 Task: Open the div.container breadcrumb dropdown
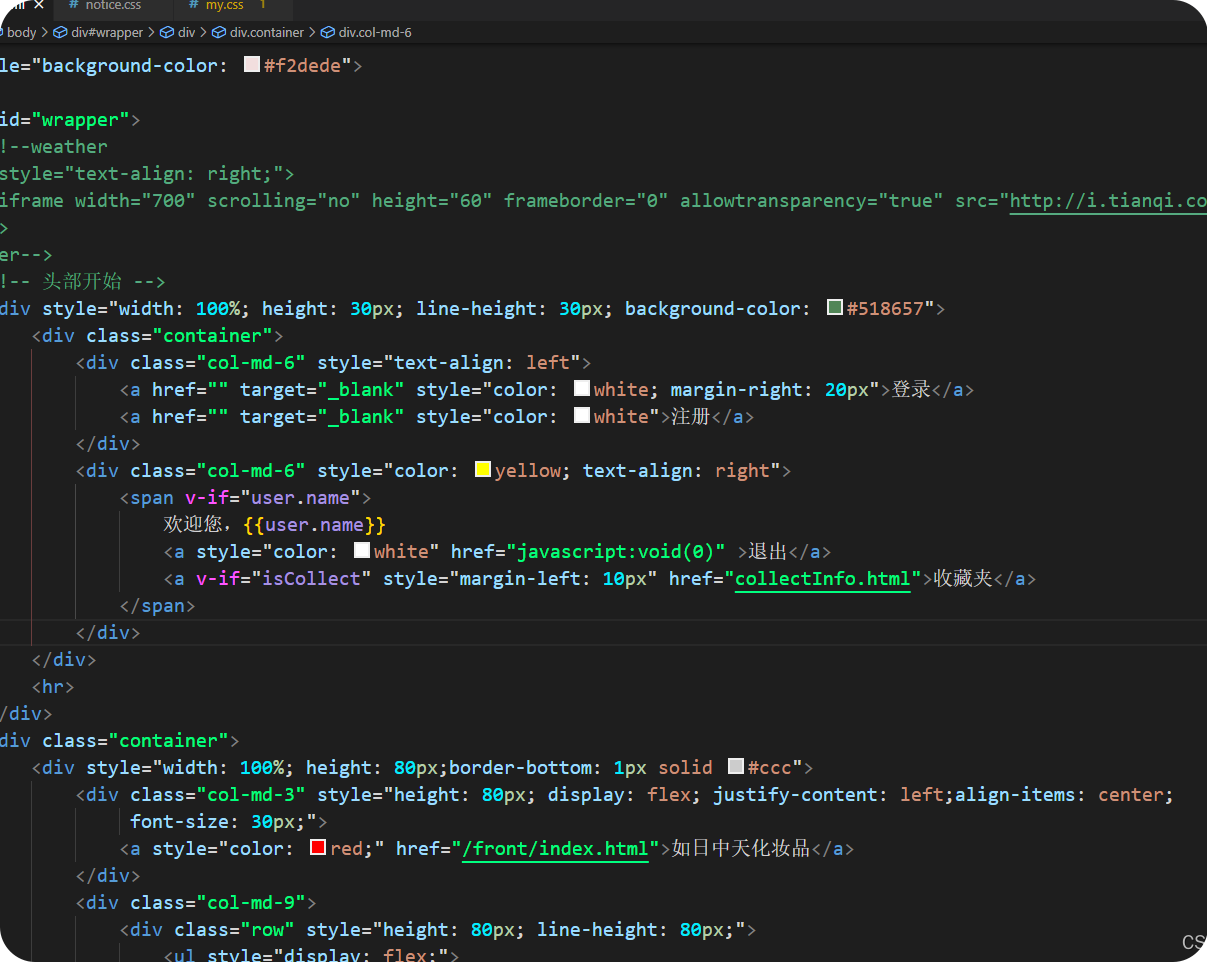266,33
